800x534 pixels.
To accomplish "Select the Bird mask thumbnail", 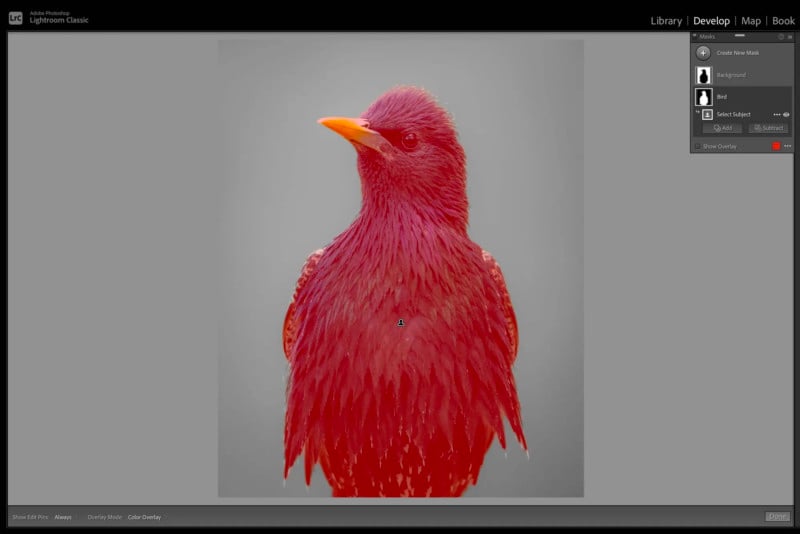I will (704, 97).
